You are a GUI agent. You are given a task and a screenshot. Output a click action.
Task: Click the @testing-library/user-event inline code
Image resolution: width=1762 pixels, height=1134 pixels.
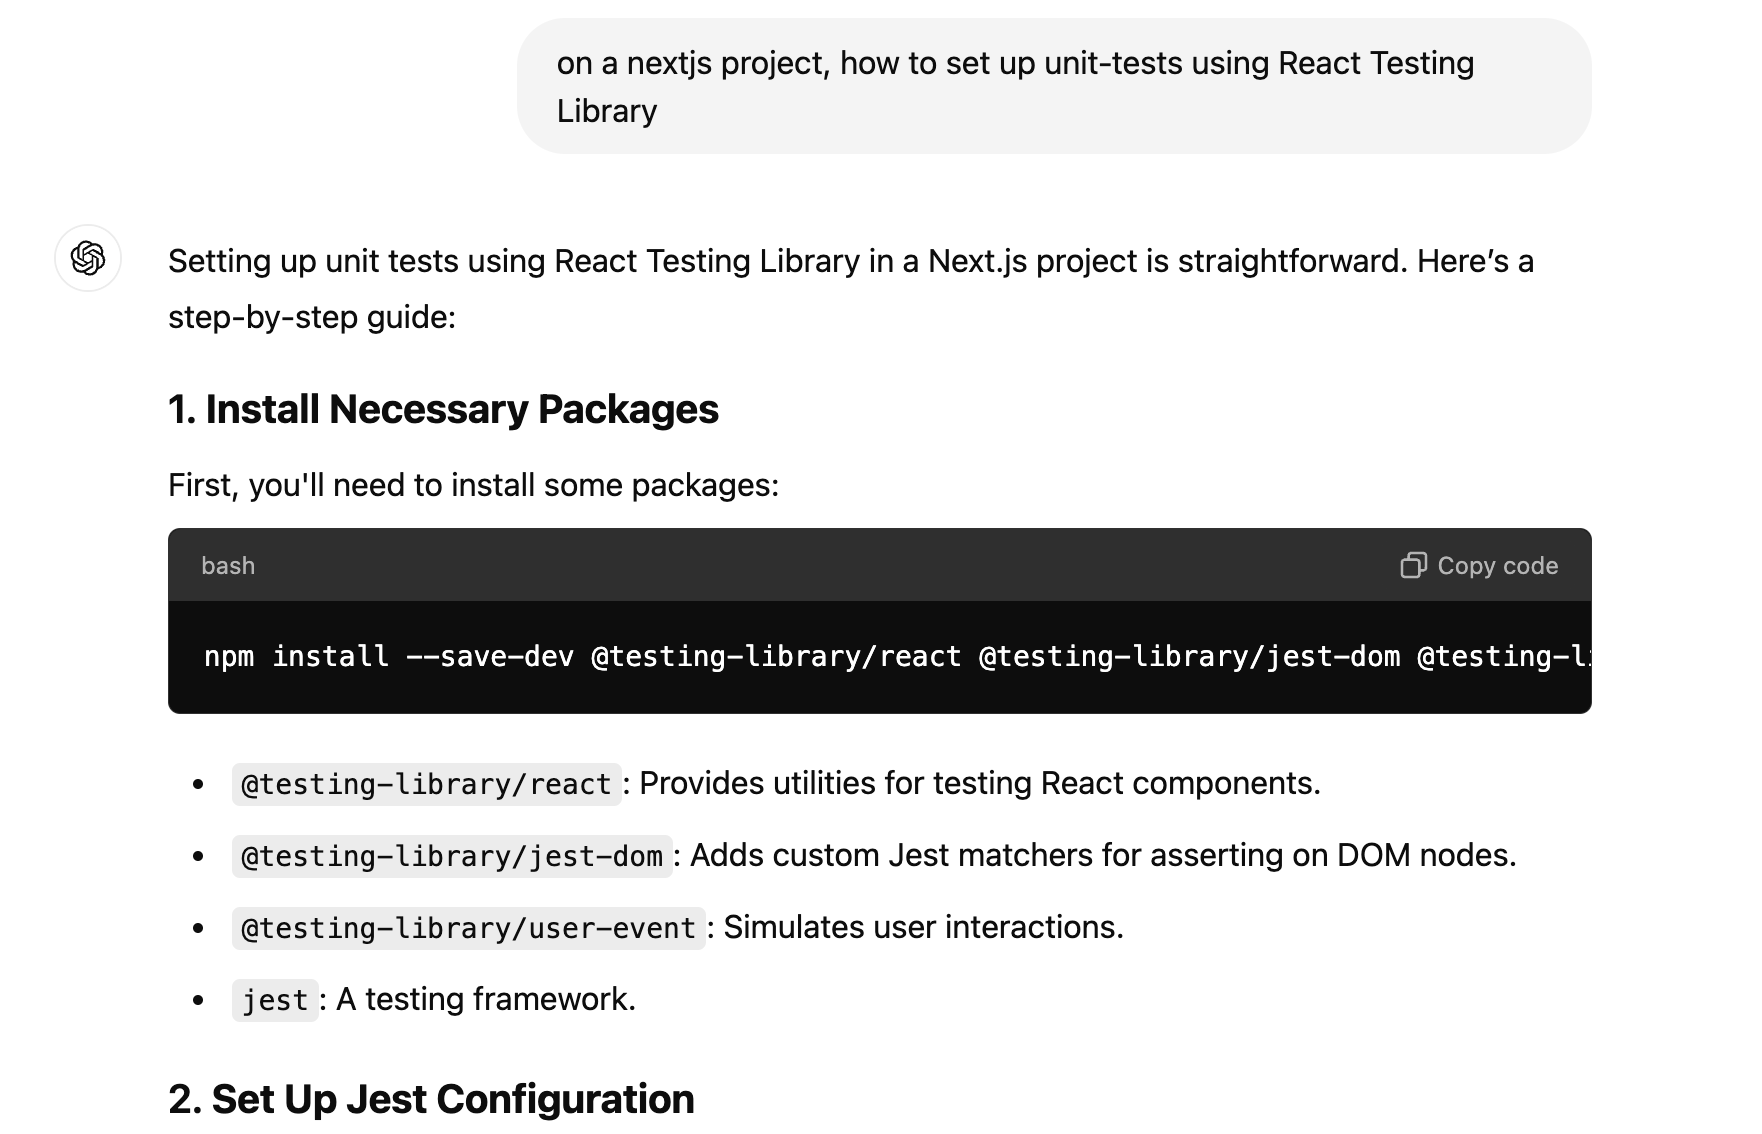pos(469,928)
